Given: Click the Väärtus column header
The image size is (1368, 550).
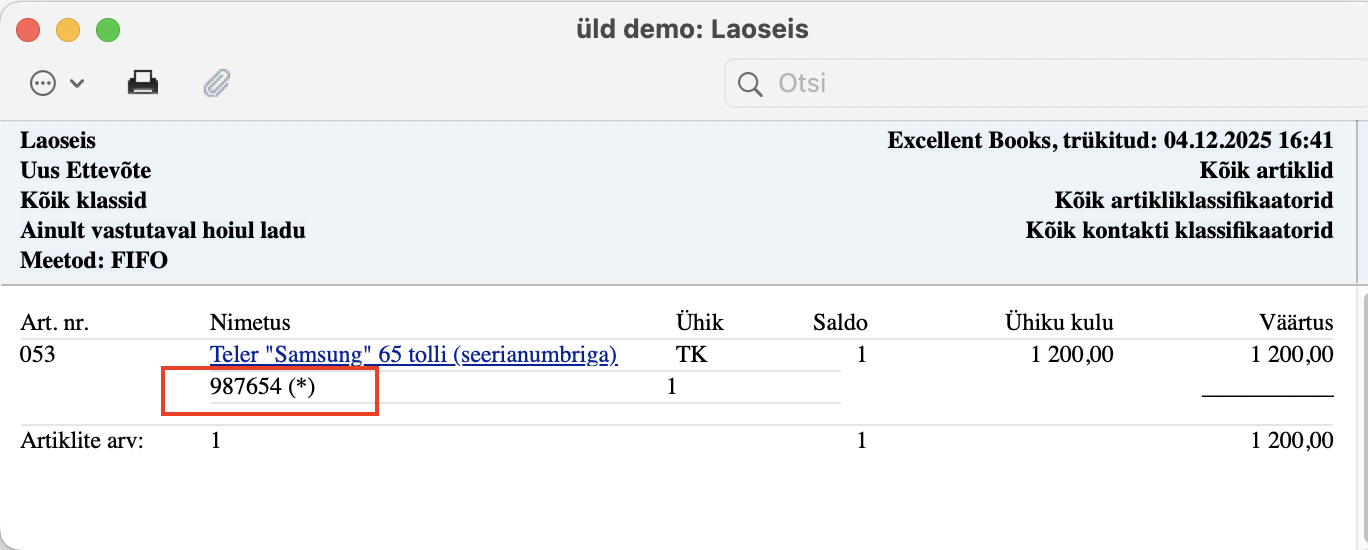Looking at the screenshot, I should pyautogui.click(x=1296, y=323).
